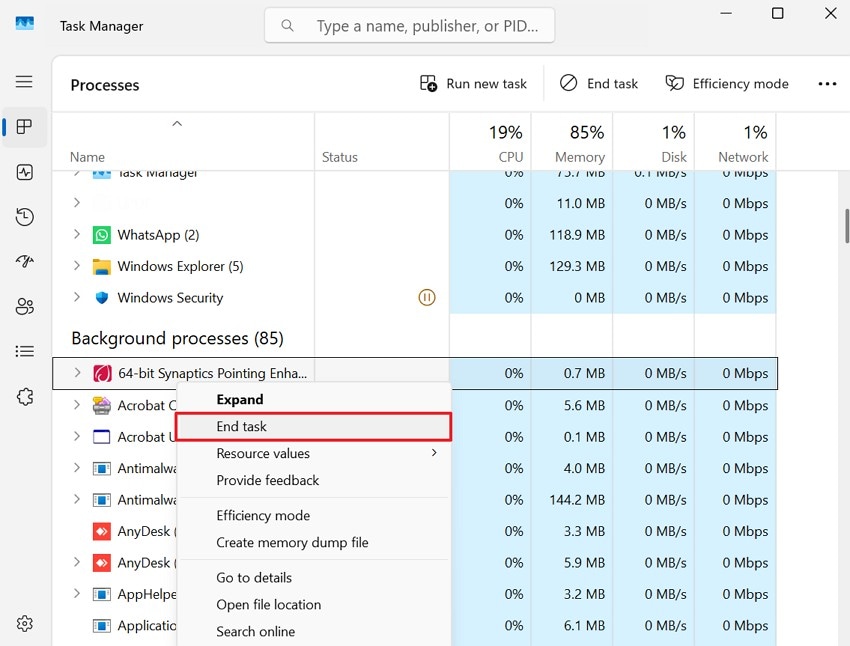
Task: Enable Efficiency mode from the context menu
Action: 263,515
